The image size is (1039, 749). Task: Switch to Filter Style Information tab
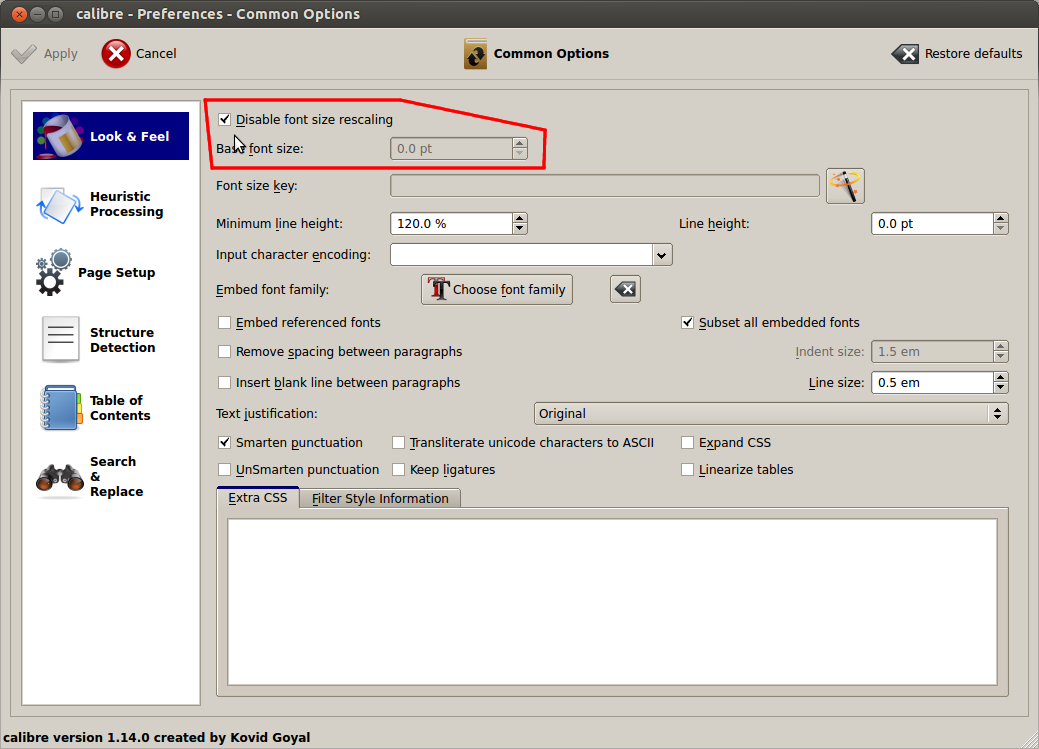tap(380, 498)
